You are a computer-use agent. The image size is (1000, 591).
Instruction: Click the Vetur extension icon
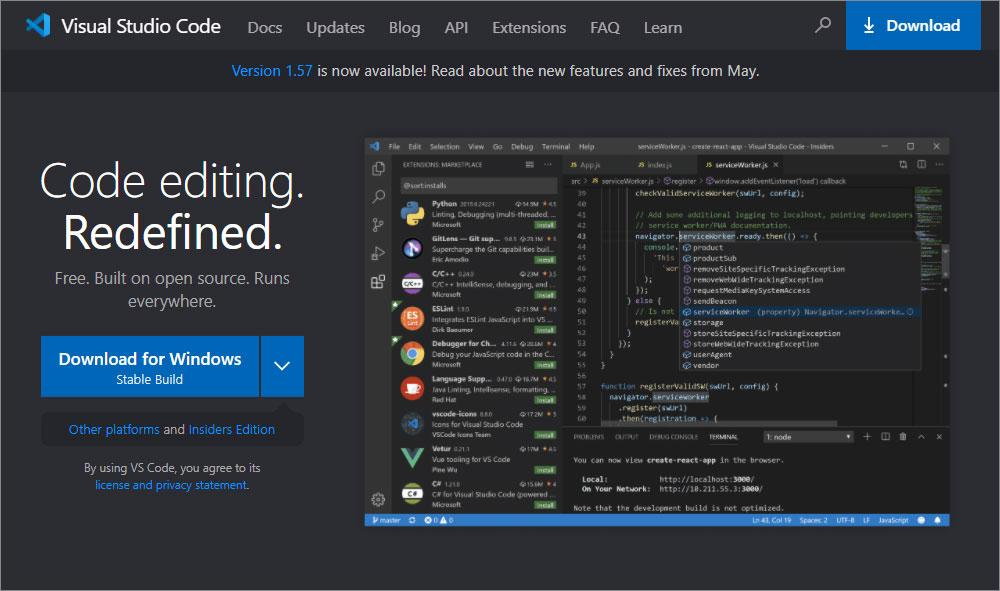413,457
